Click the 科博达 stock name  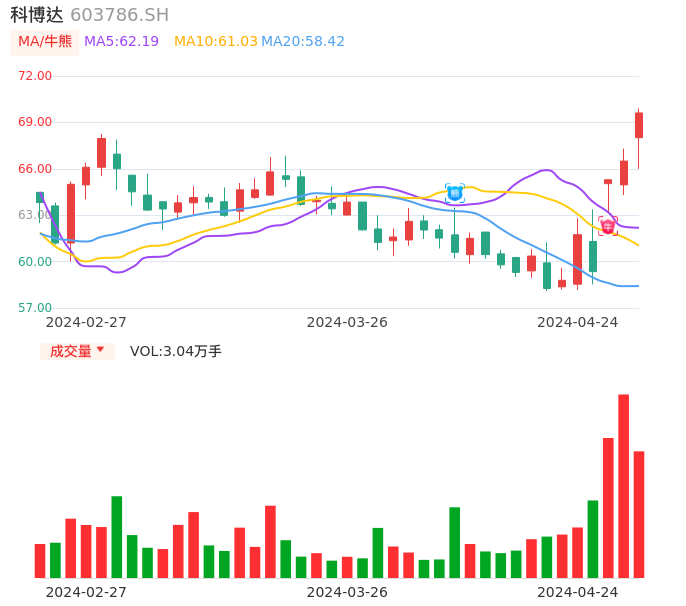[36, 15]
